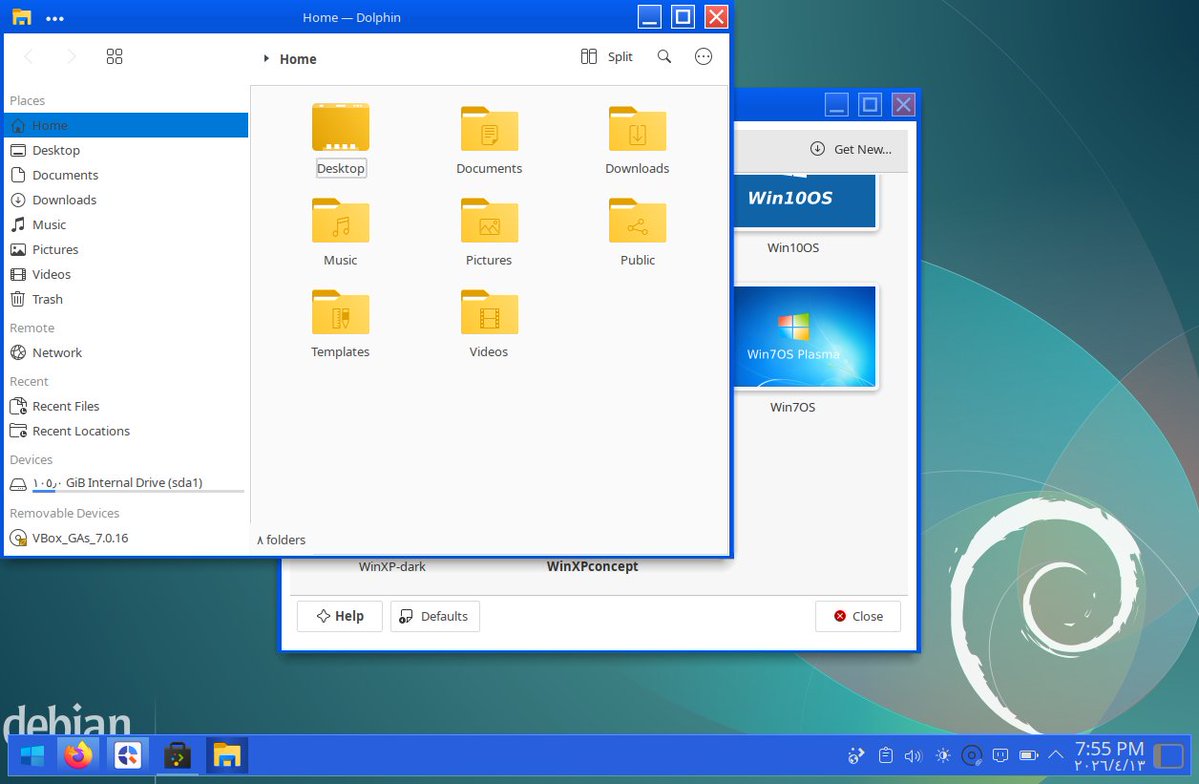Image resolution: width=1199 pixels, height=784 pixels.
Task: Click the 7:55 PM clock
Action: 1110,748
